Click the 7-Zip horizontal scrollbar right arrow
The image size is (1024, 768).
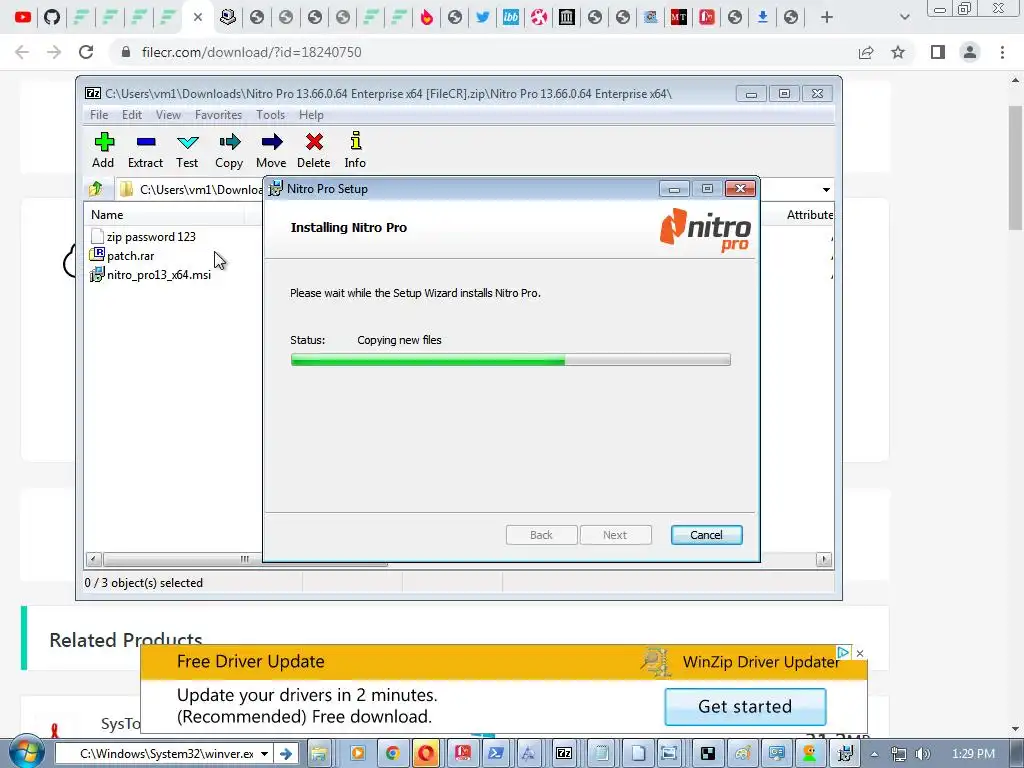coord(824,559)
